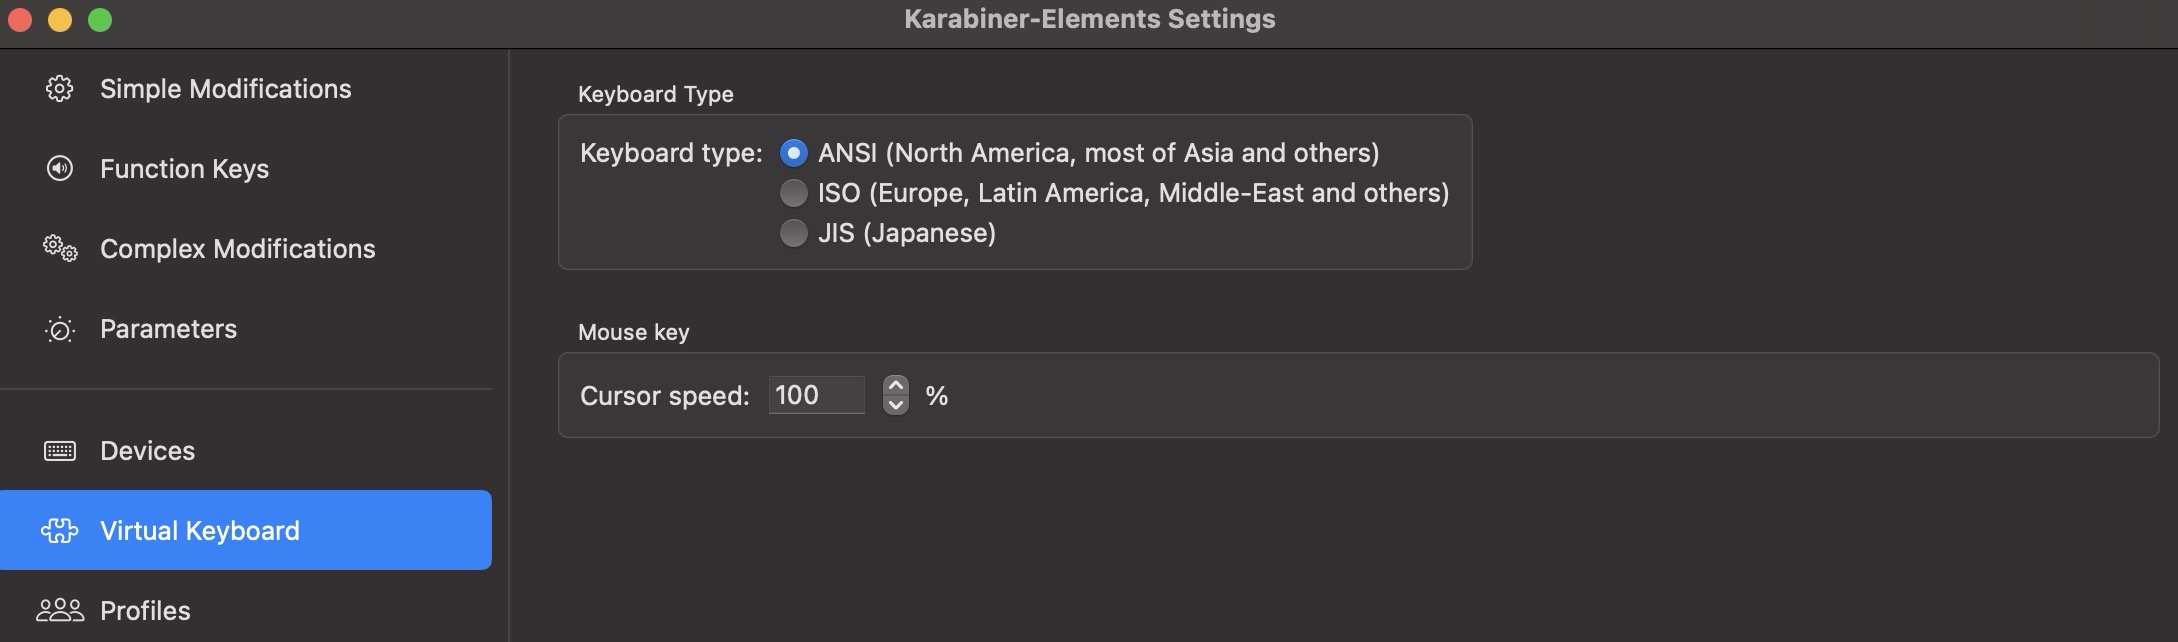Click the Complex Modifications double-gear icon
Image resolution: width=2178 pixels, height=642 pixels.
click(60, 249)
